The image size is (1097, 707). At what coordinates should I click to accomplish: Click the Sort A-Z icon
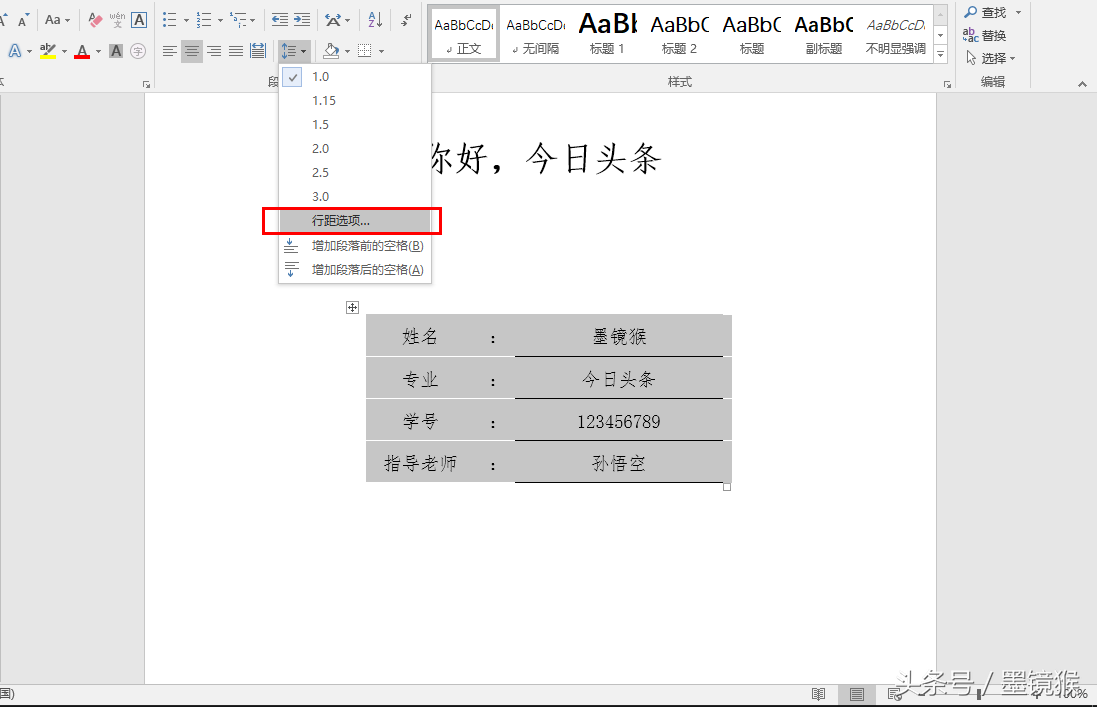[373, 19]
